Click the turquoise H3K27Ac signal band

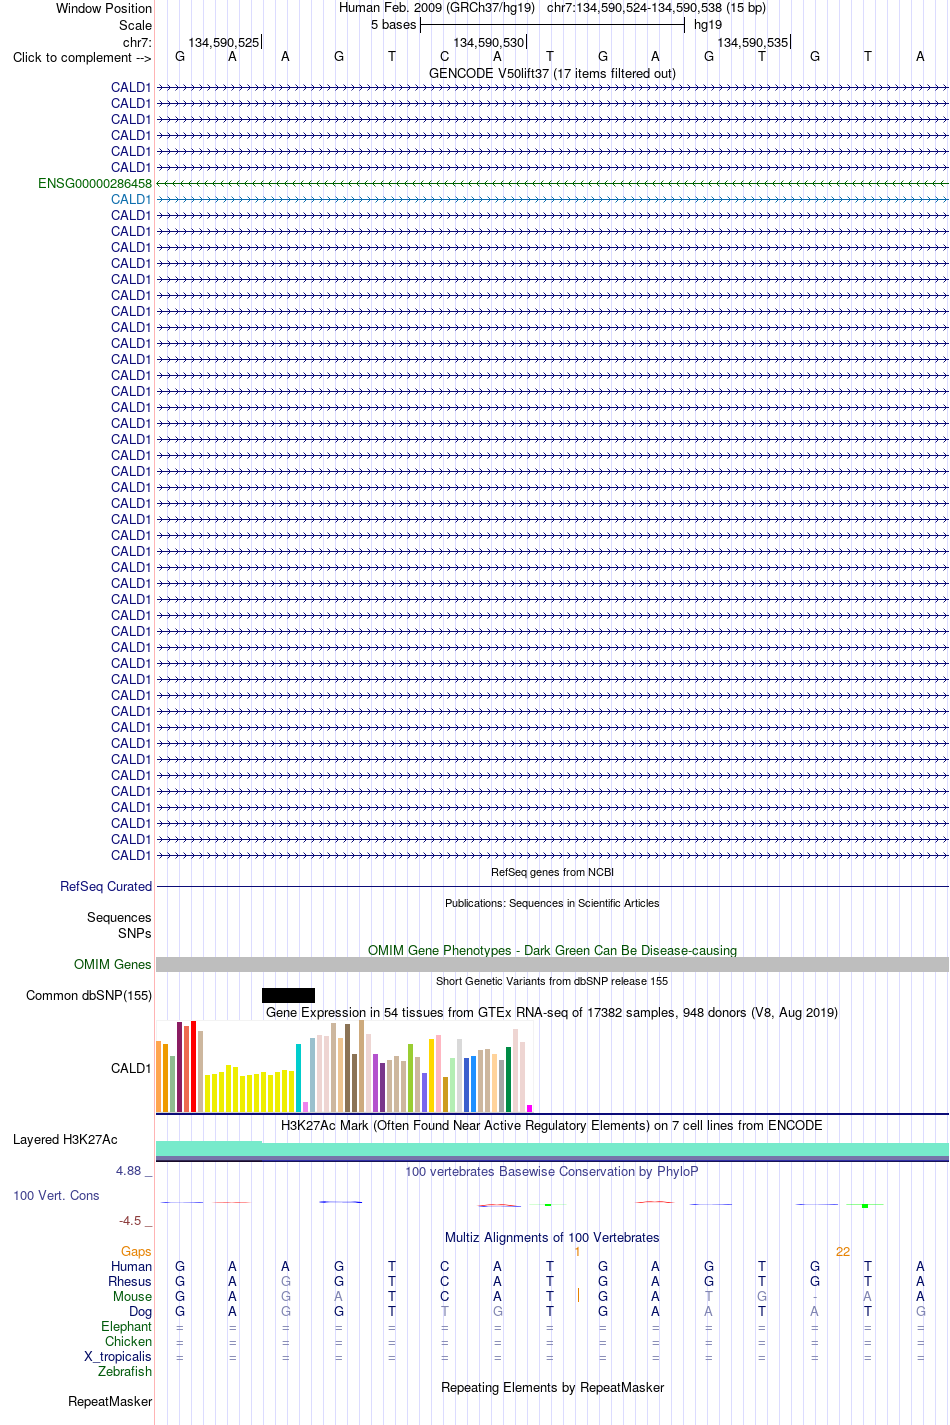coord(552,1148)
